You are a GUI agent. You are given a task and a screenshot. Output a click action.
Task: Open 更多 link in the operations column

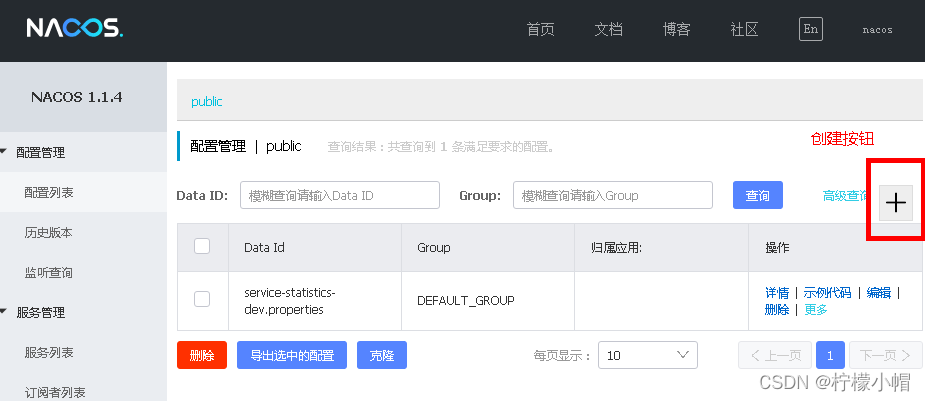coord(816,309)
